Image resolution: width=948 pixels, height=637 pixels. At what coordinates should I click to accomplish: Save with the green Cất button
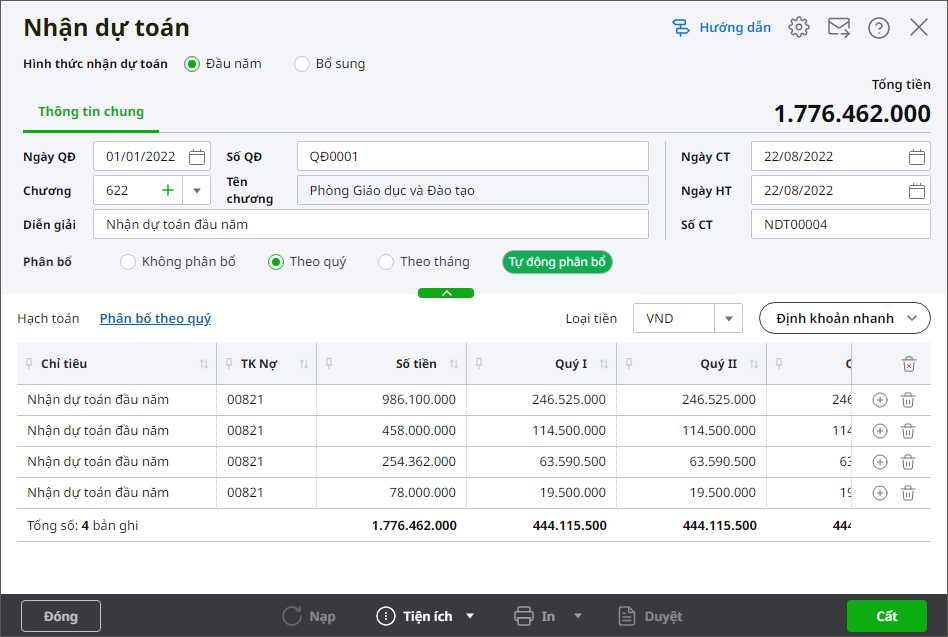(886, 616)
